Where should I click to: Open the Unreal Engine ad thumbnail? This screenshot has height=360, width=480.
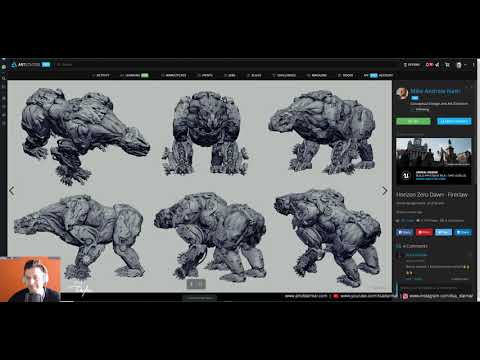(x=434, y=161)
